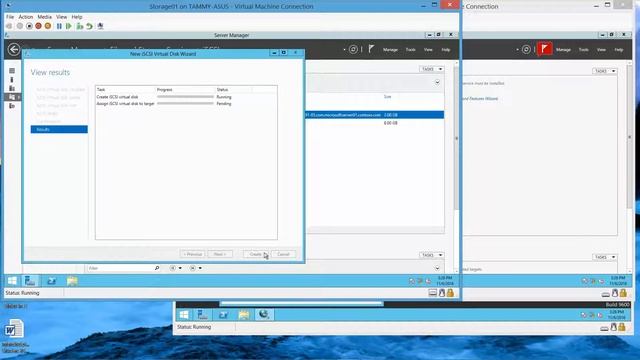Open upper TASKS dropdown in Storage01 Server Manager
The width and height of the screenshot is (640, 360).
(x=431, y=69)
